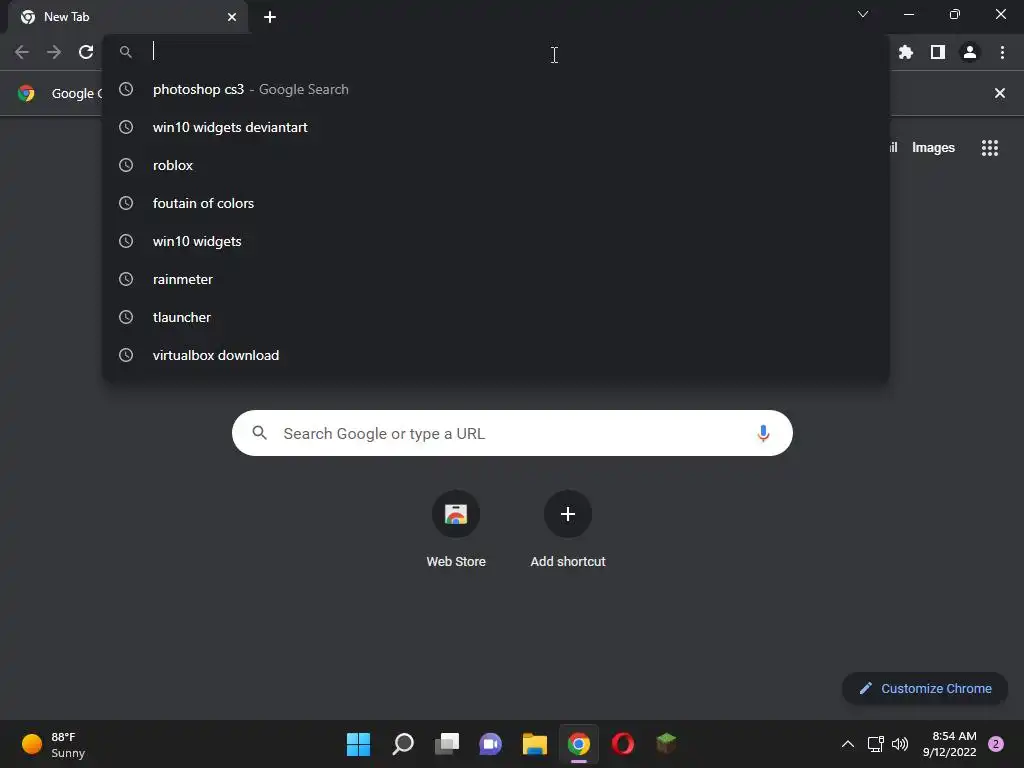Open the Google apps grid
Screen dimensions: 1024x768
[990, 148]
